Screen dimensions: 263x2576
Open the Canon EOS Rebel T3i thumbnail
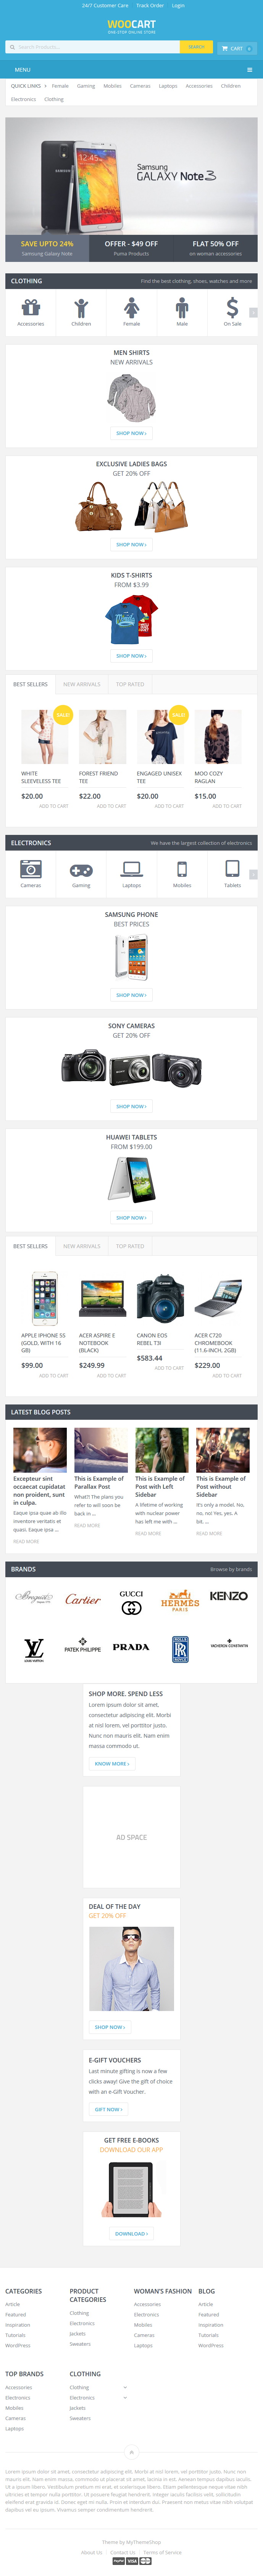pos(160,1297)
